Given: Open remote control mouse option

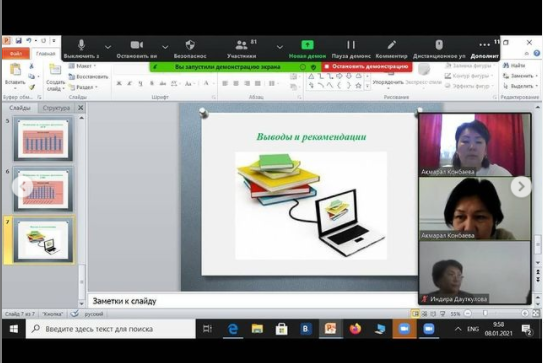Looking at the screenshot, I should tap(439, 48).
